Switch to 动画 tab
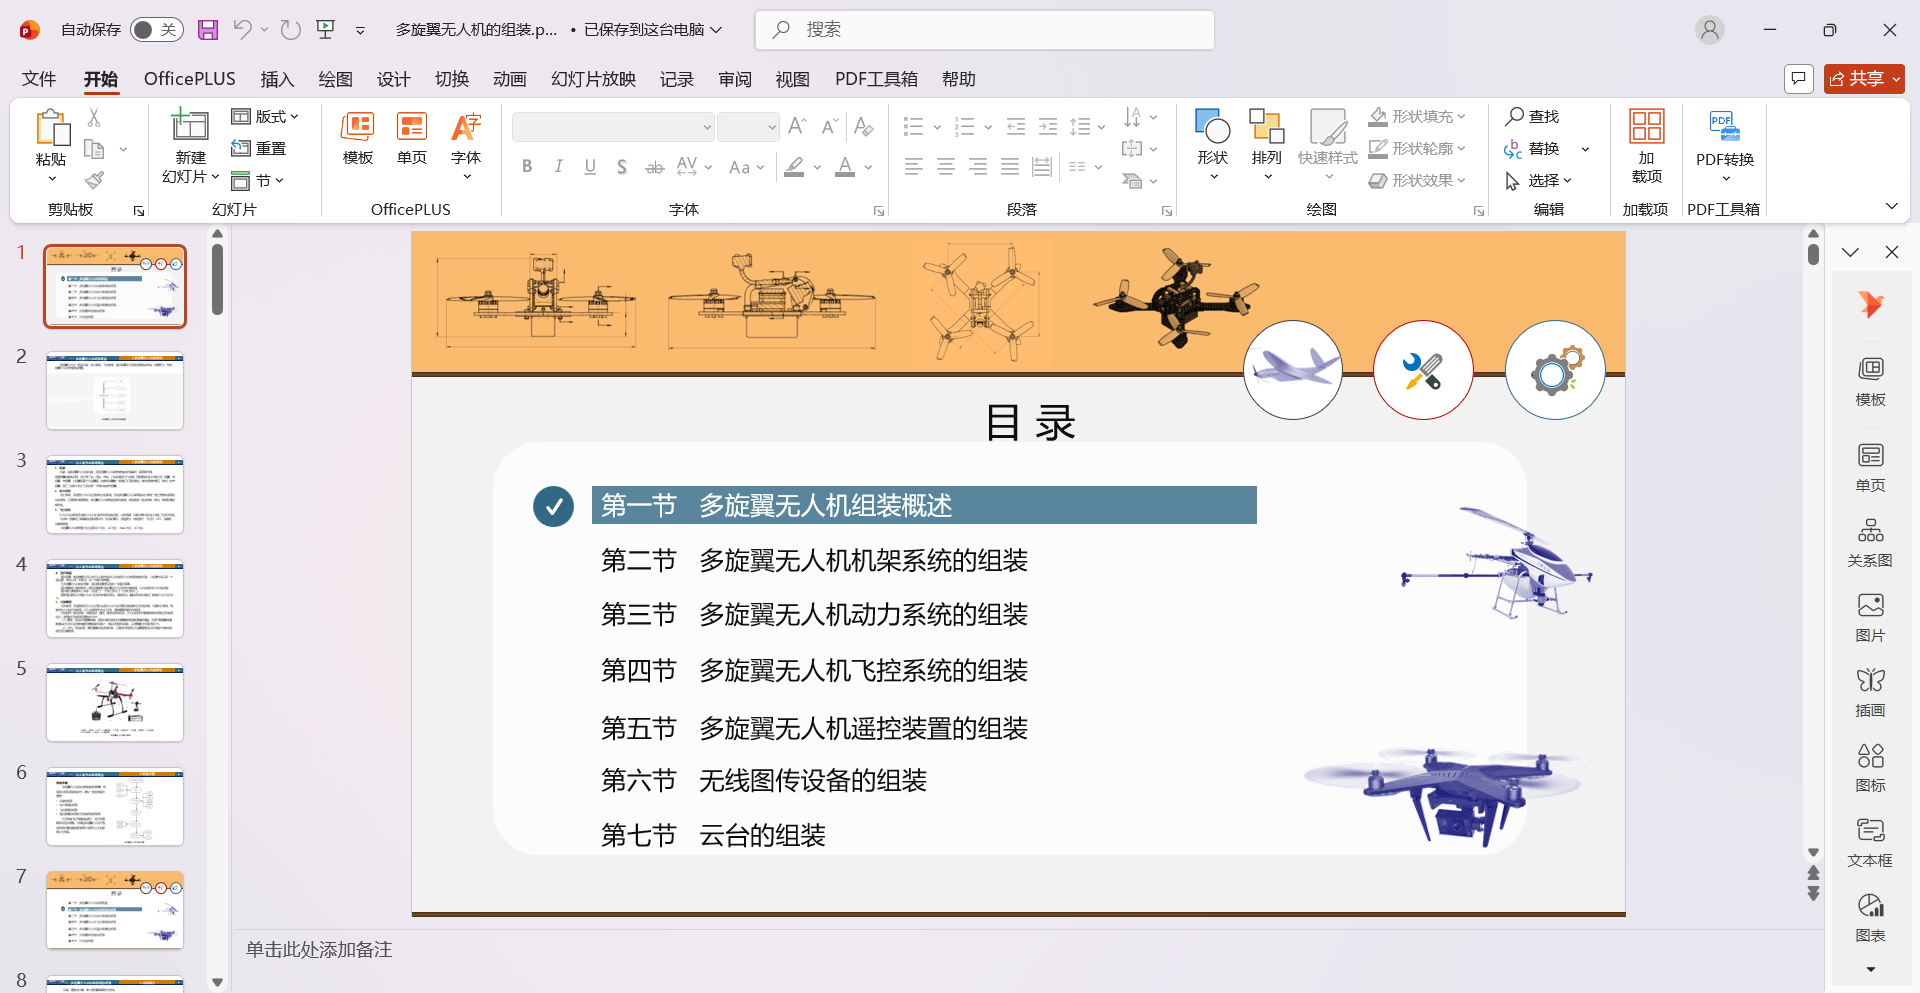Viewport: 1920px width, 993px height. click(509, 79)
